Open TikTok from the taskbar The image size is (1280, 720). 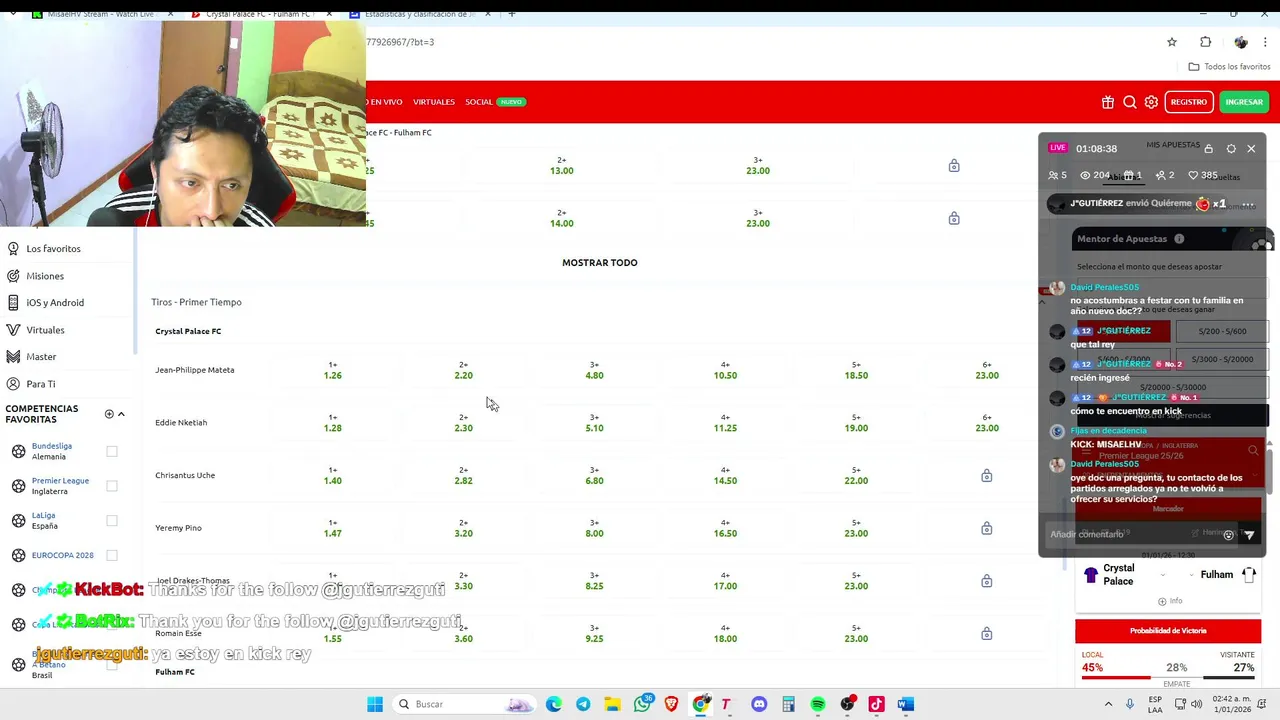[x=876, y=704]
